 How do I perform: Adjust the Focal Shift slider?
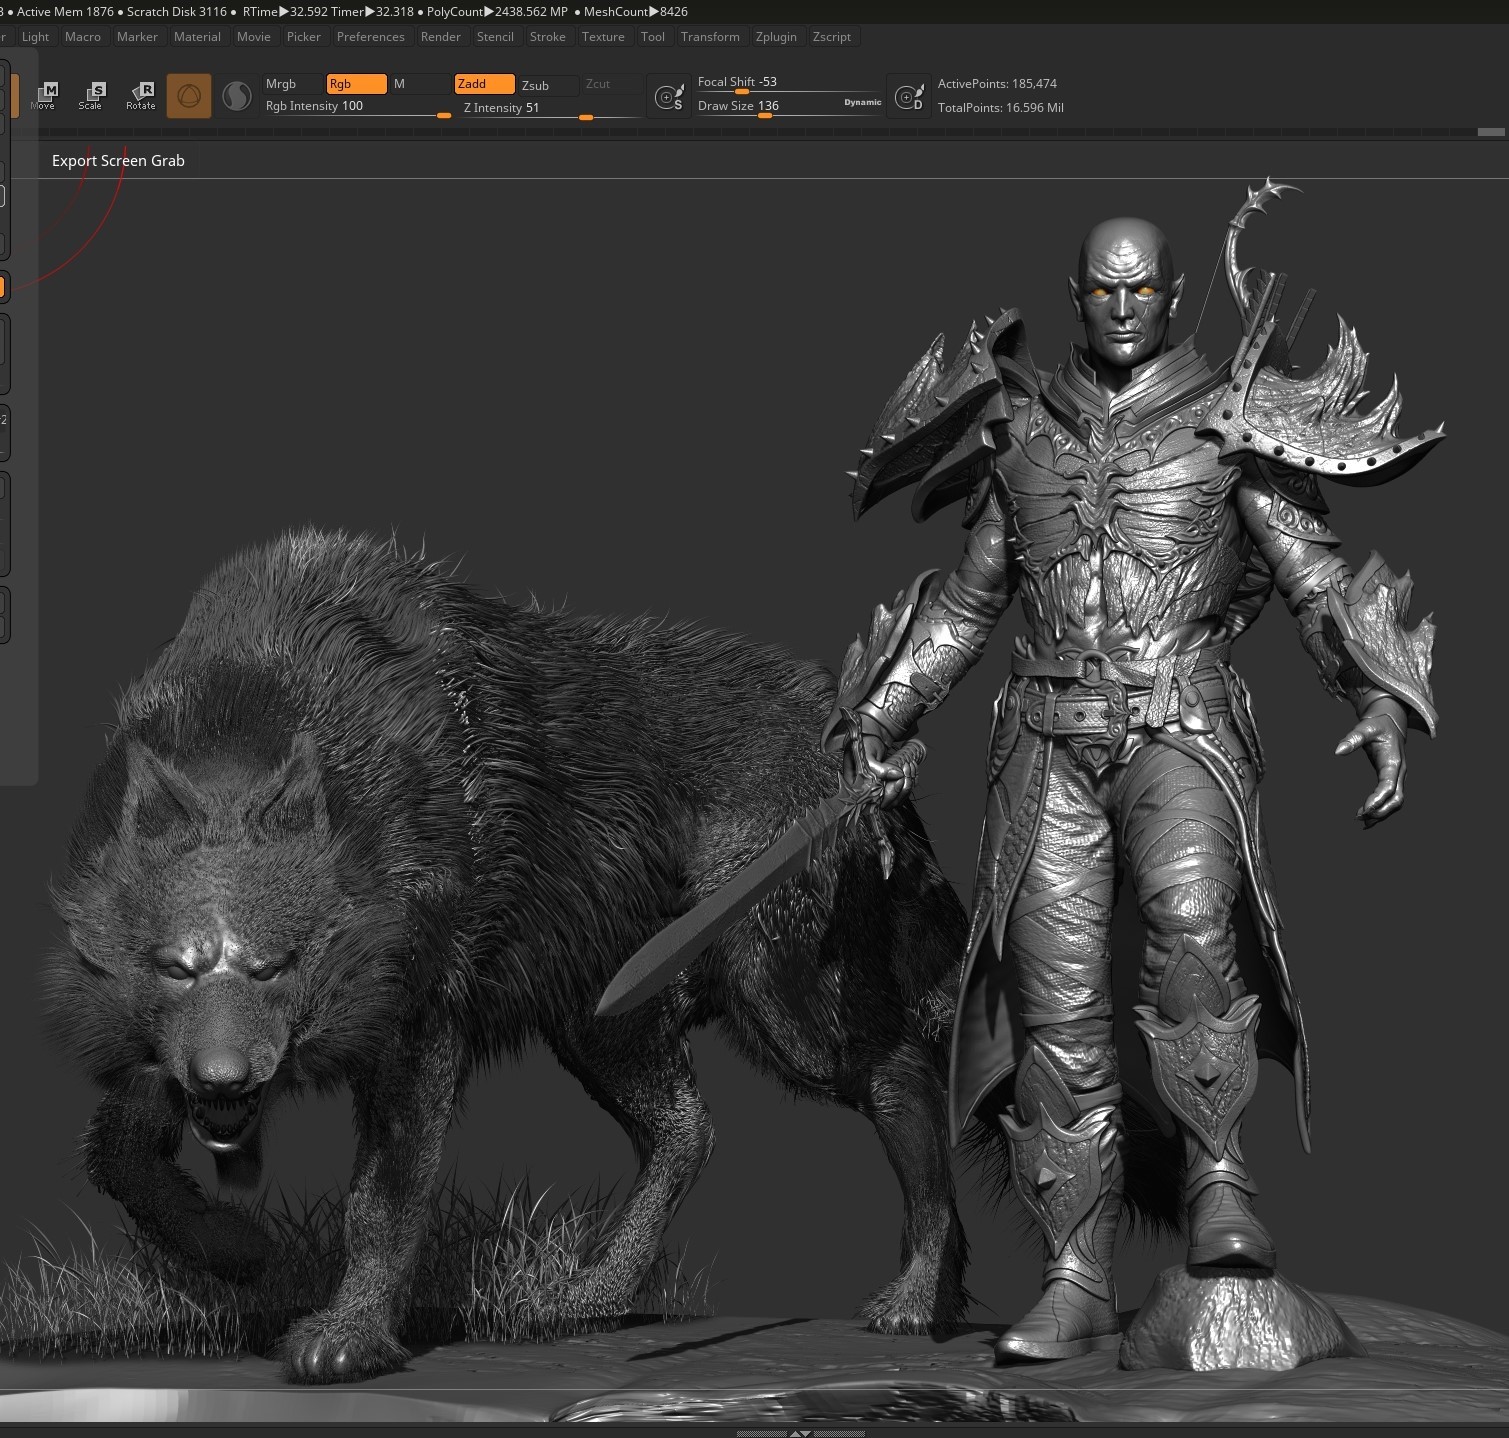740,91
